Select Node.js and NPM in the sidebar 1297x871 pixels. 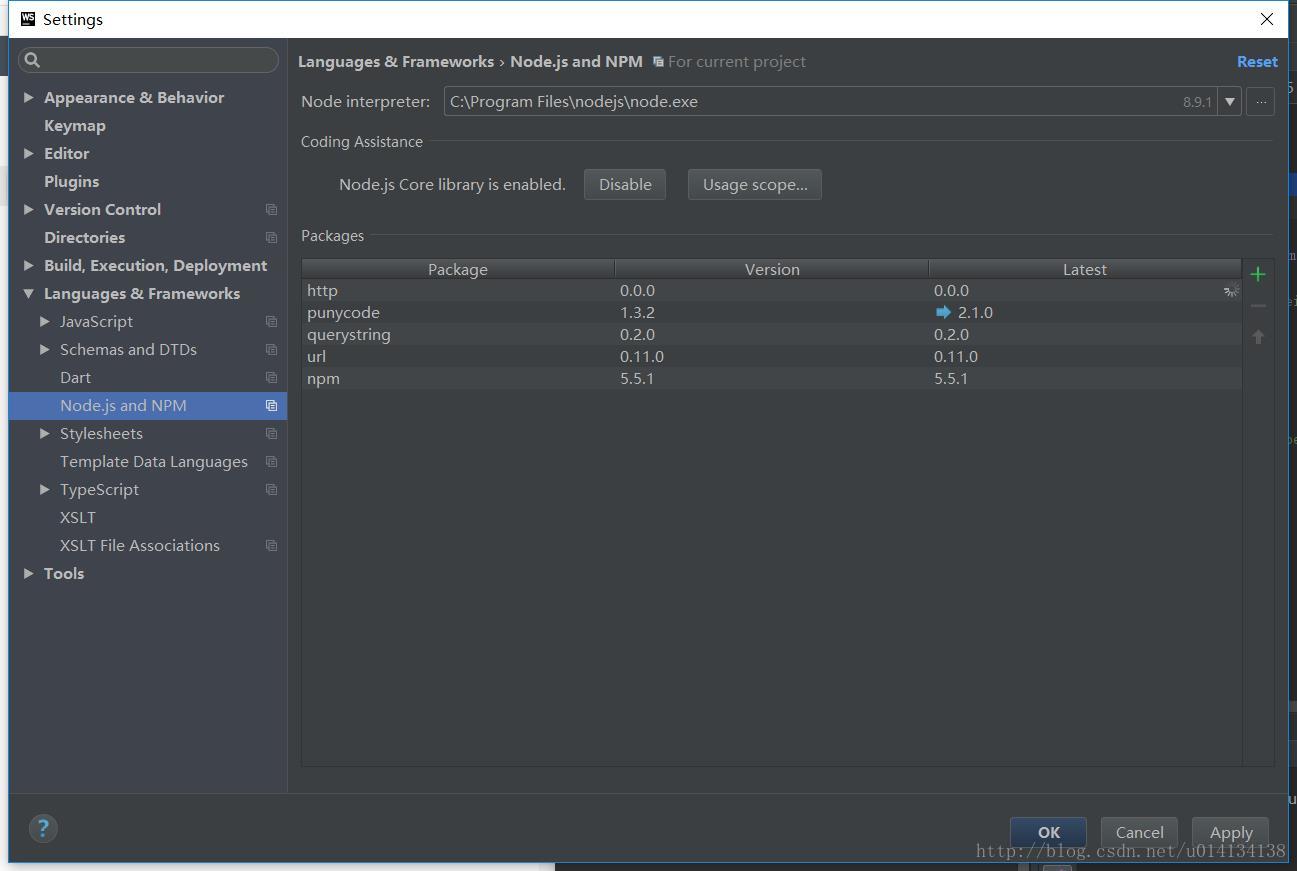click(123, 405)
